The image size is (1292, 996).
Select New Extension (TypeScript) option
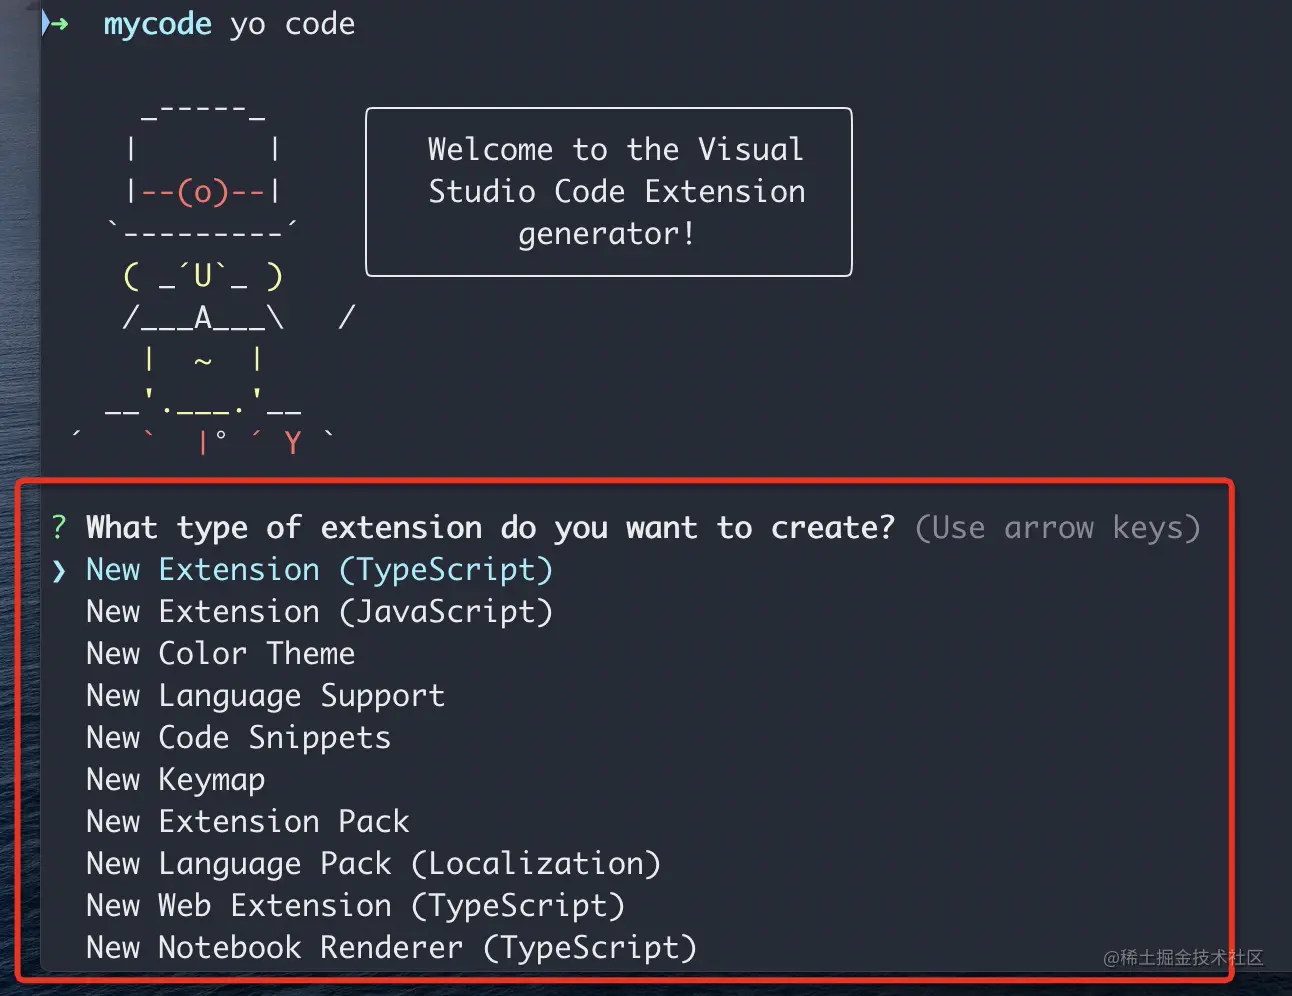pos(319,570)
